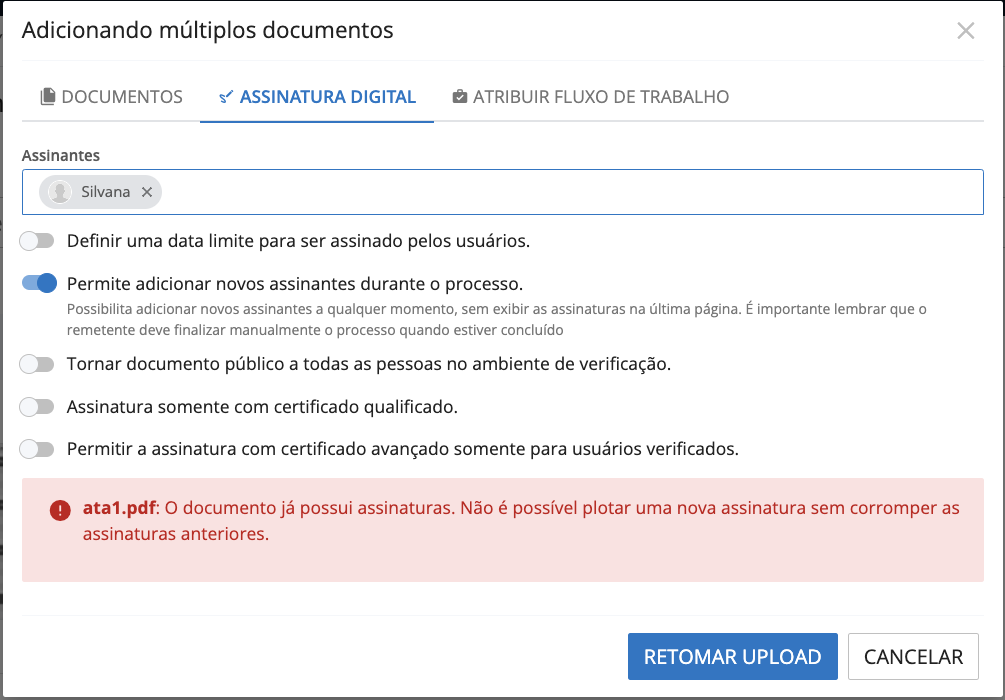Click the signature pen icon beside ASSINATURA DIGITAL
The width and height of the screenshot is (1005, 700).
[x=226, y=97]
